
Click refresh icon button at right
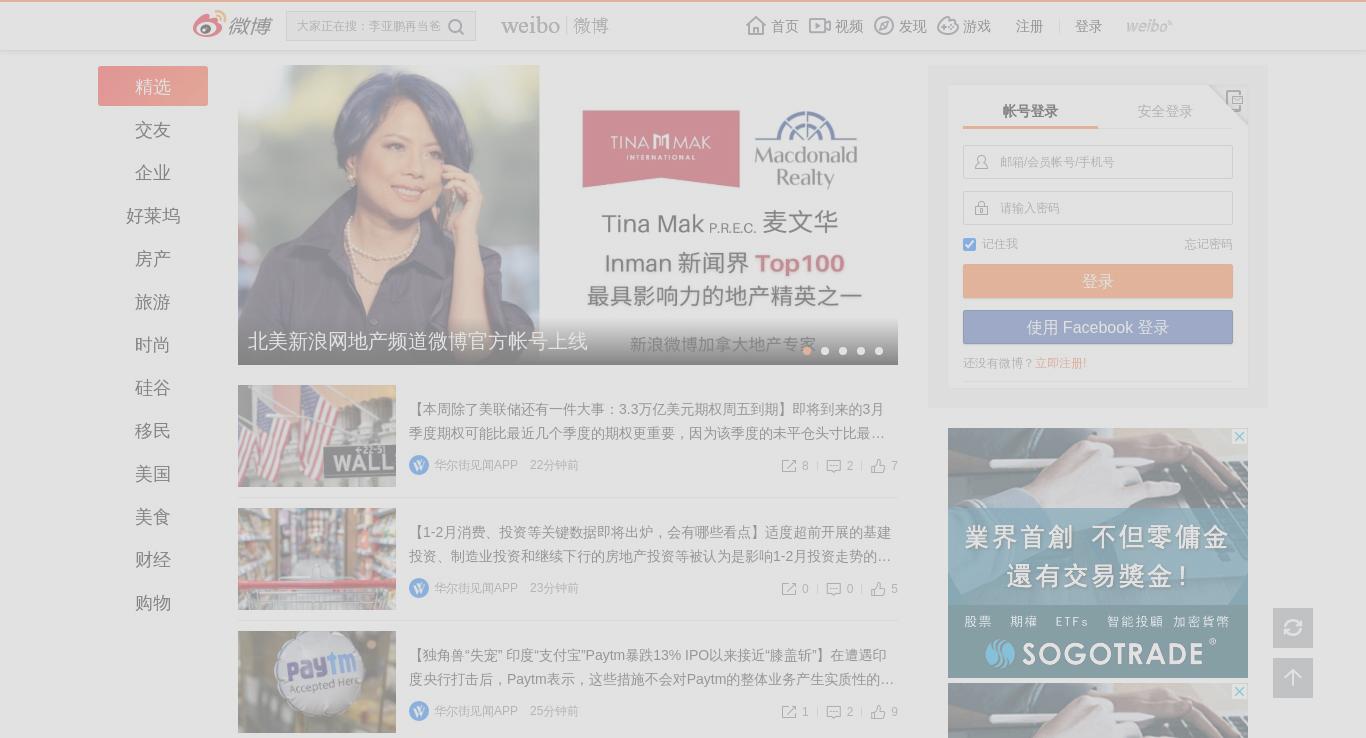(1293, 628)
